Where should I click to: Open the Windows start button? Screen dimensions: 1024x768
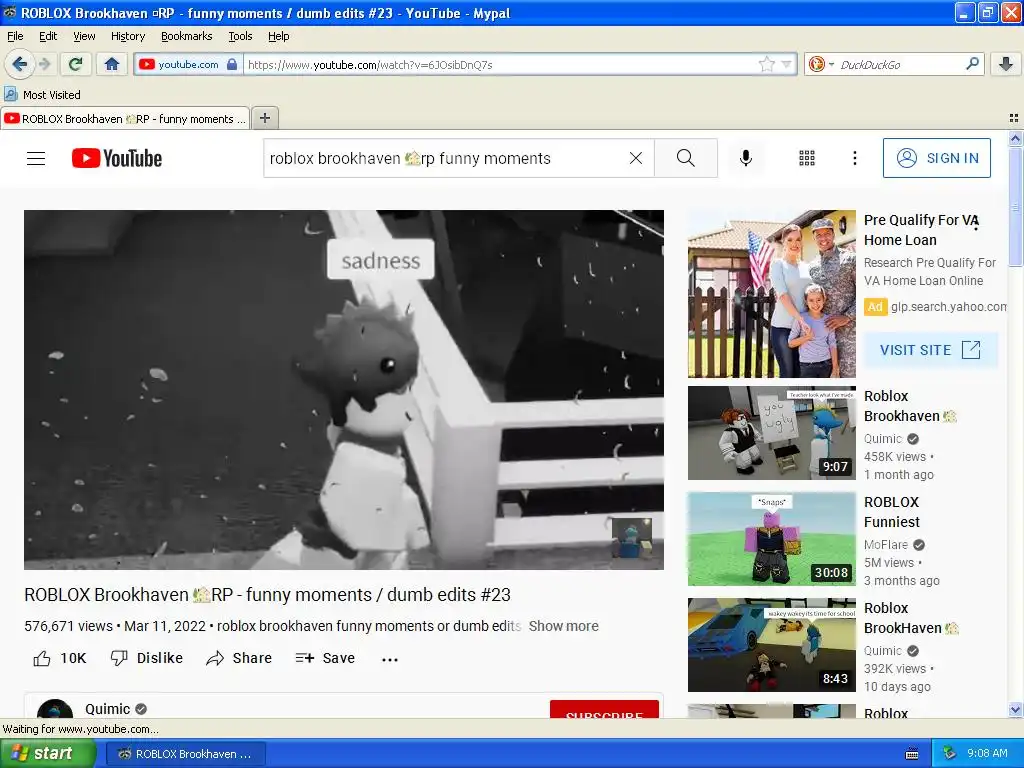coord(48,753)
